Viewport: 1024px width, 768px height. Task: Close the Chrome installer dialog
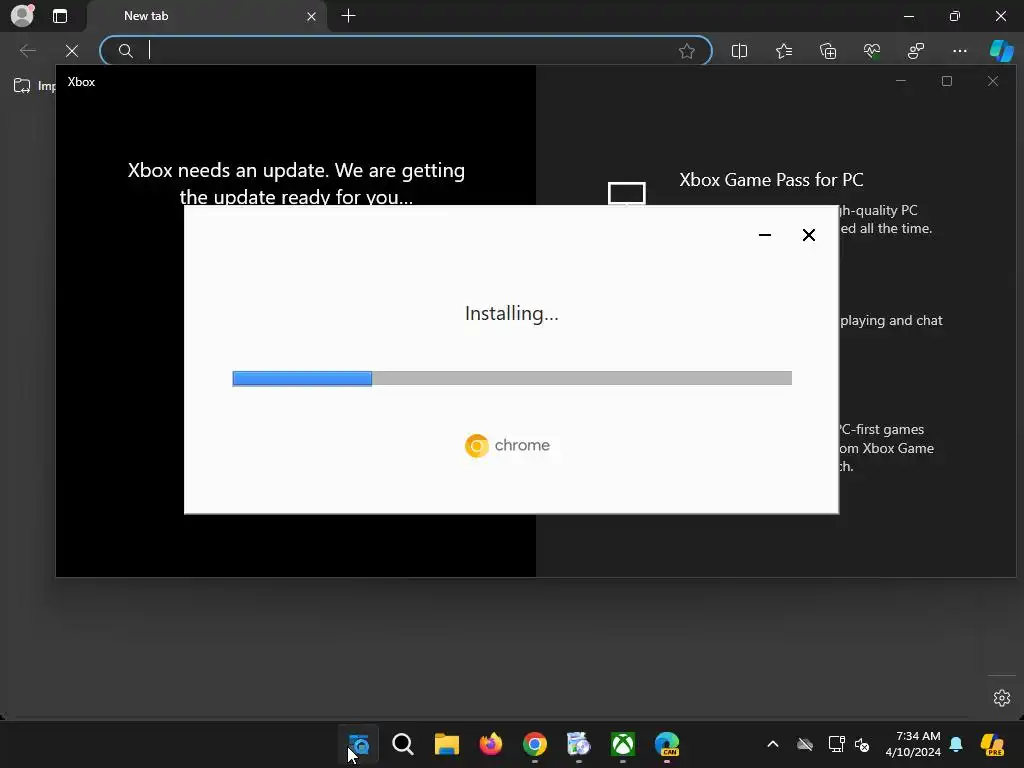pos(808,235)
